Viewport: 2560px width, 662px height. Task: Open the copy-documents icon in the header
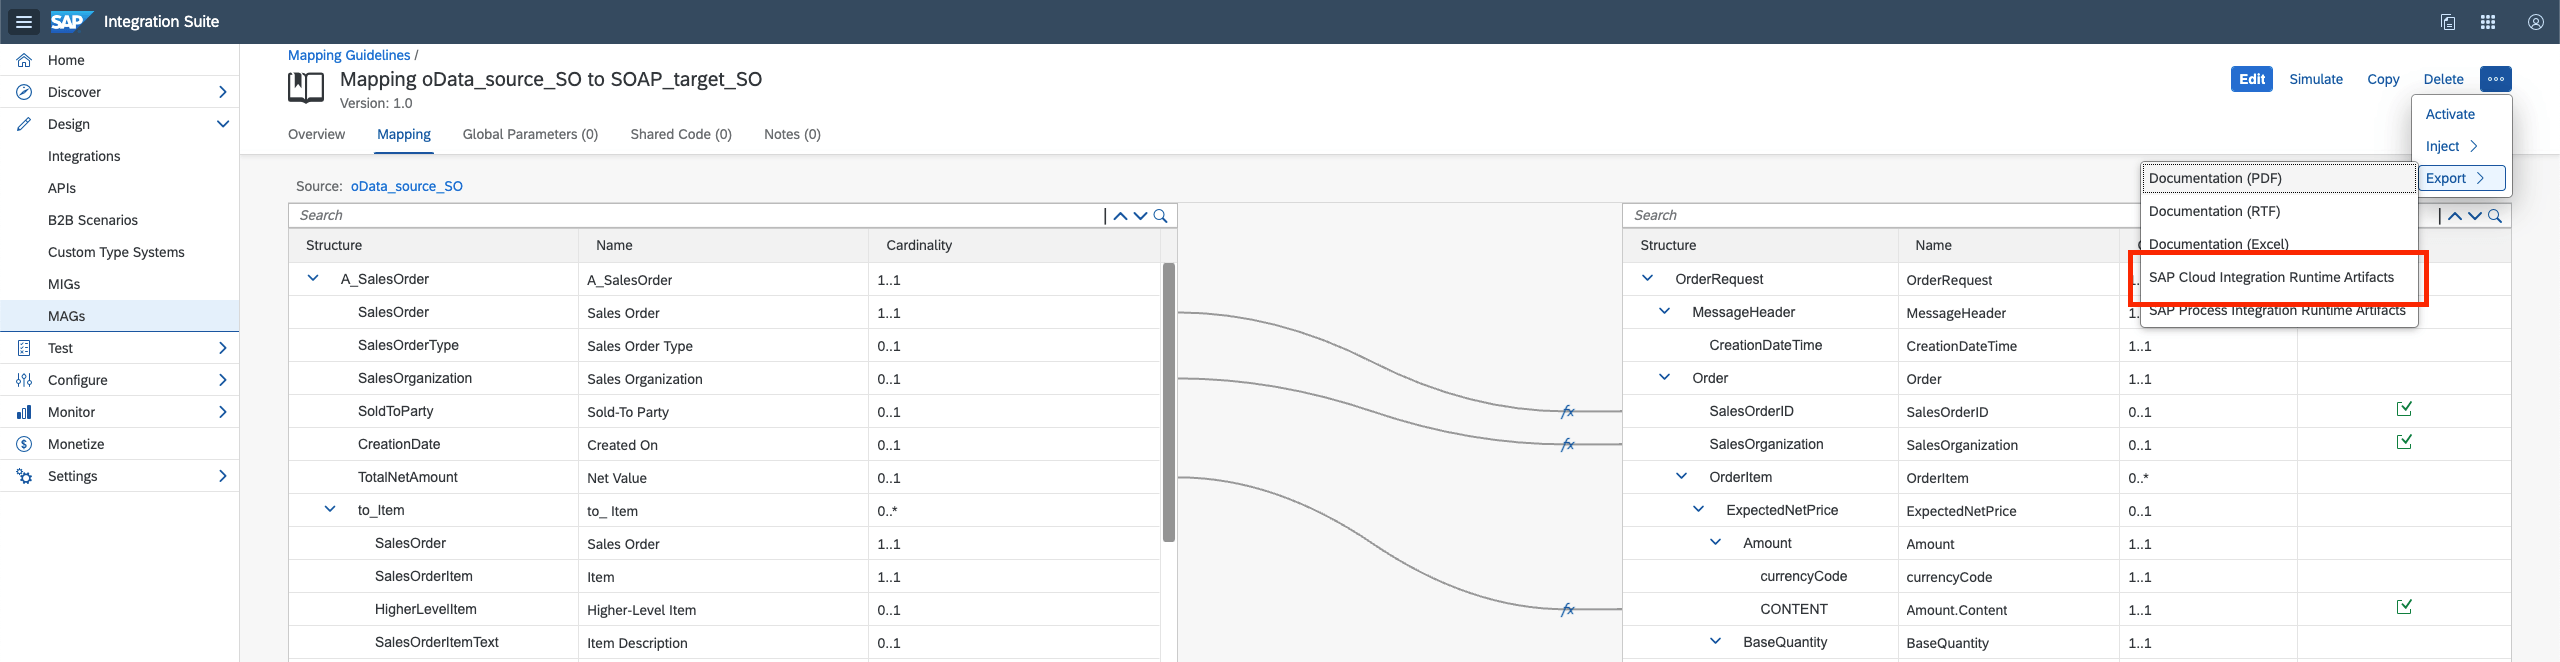tap(2448, 22)
